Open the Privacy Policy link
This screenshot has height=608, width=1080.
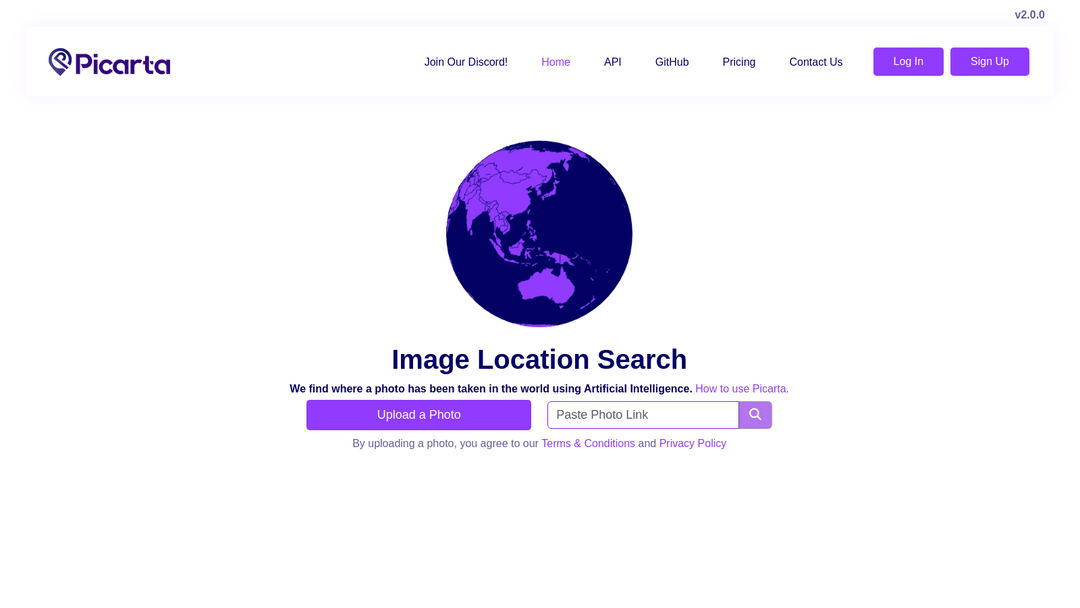pos(692,443)
